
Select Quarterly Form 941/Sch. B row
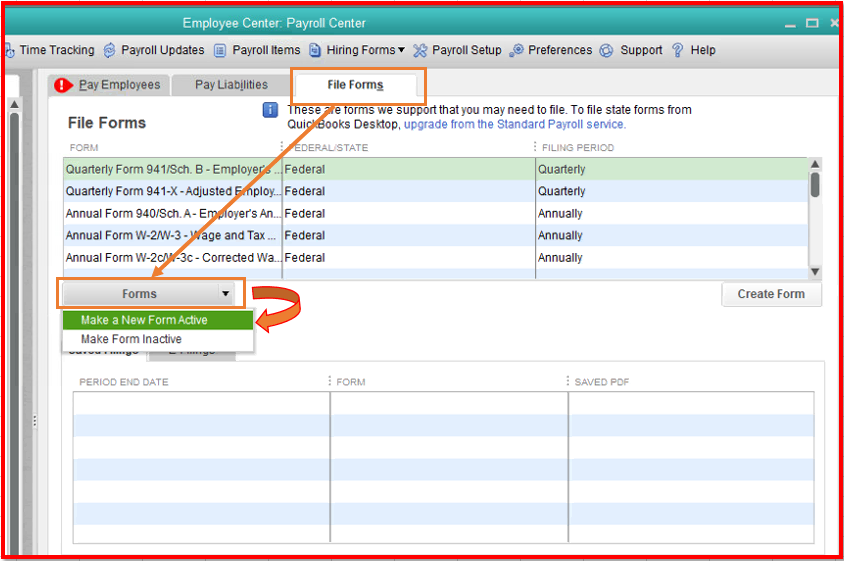[x=435, y=169]
